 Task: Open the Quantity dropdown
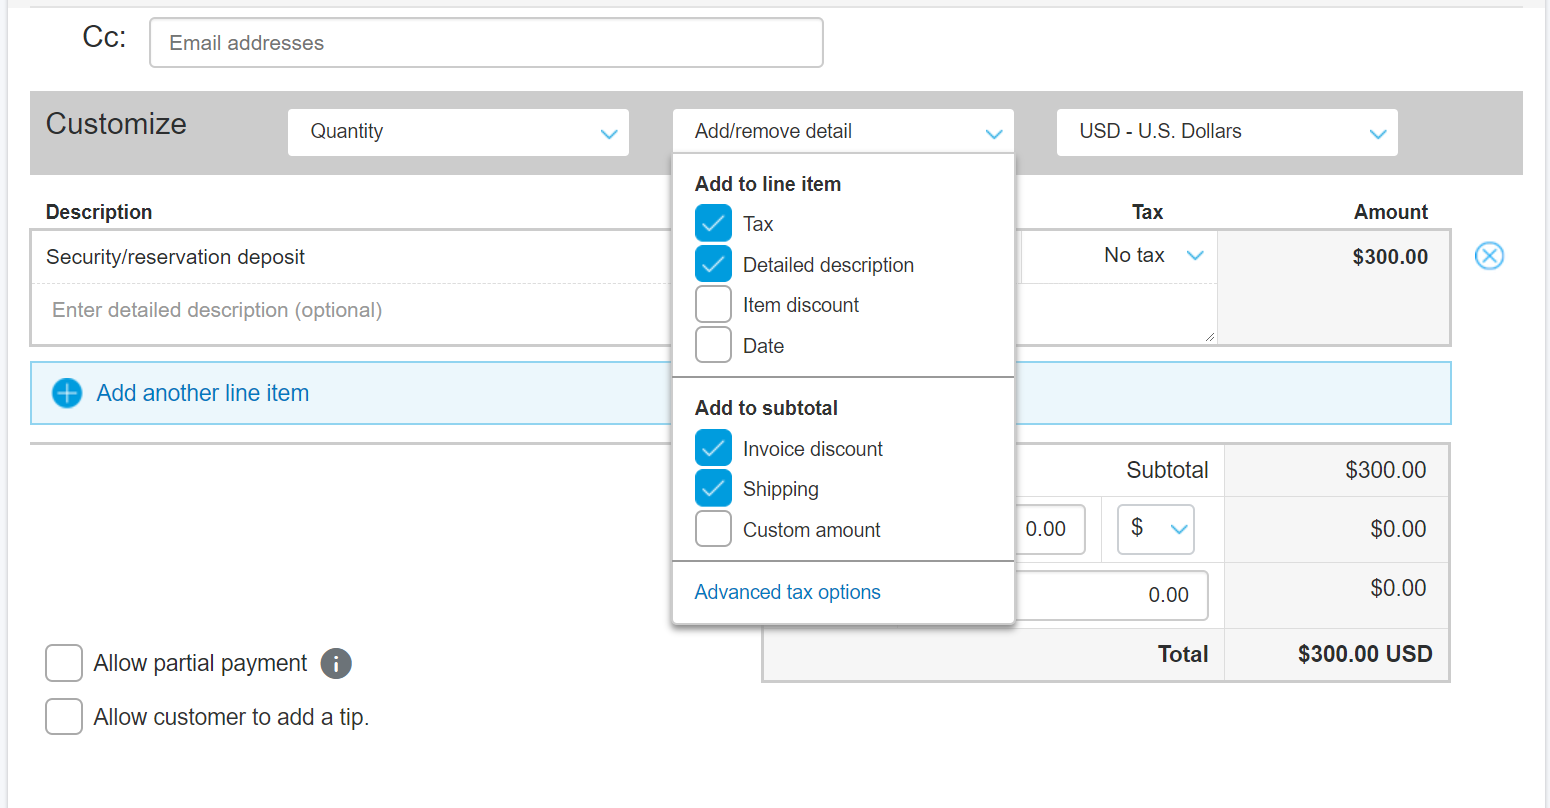point(458,131)
